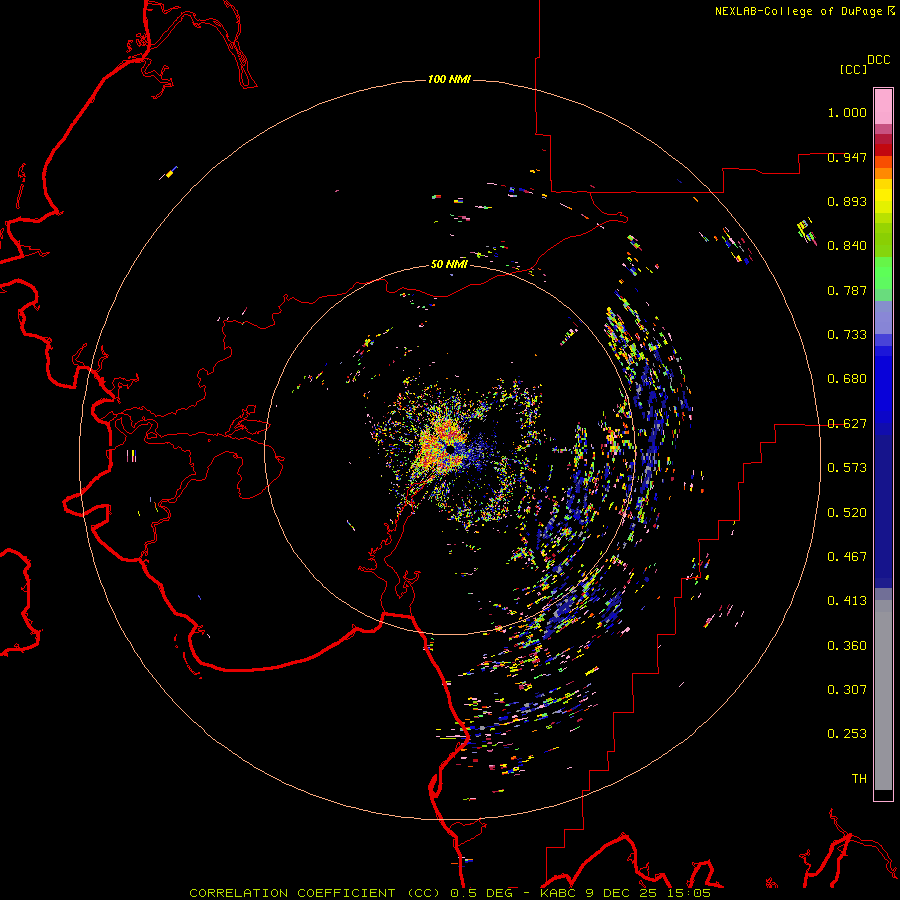This screenshot has height=900, width=900.
Task: Click the KABC station identifier in caption
Action: click(560, 893)
